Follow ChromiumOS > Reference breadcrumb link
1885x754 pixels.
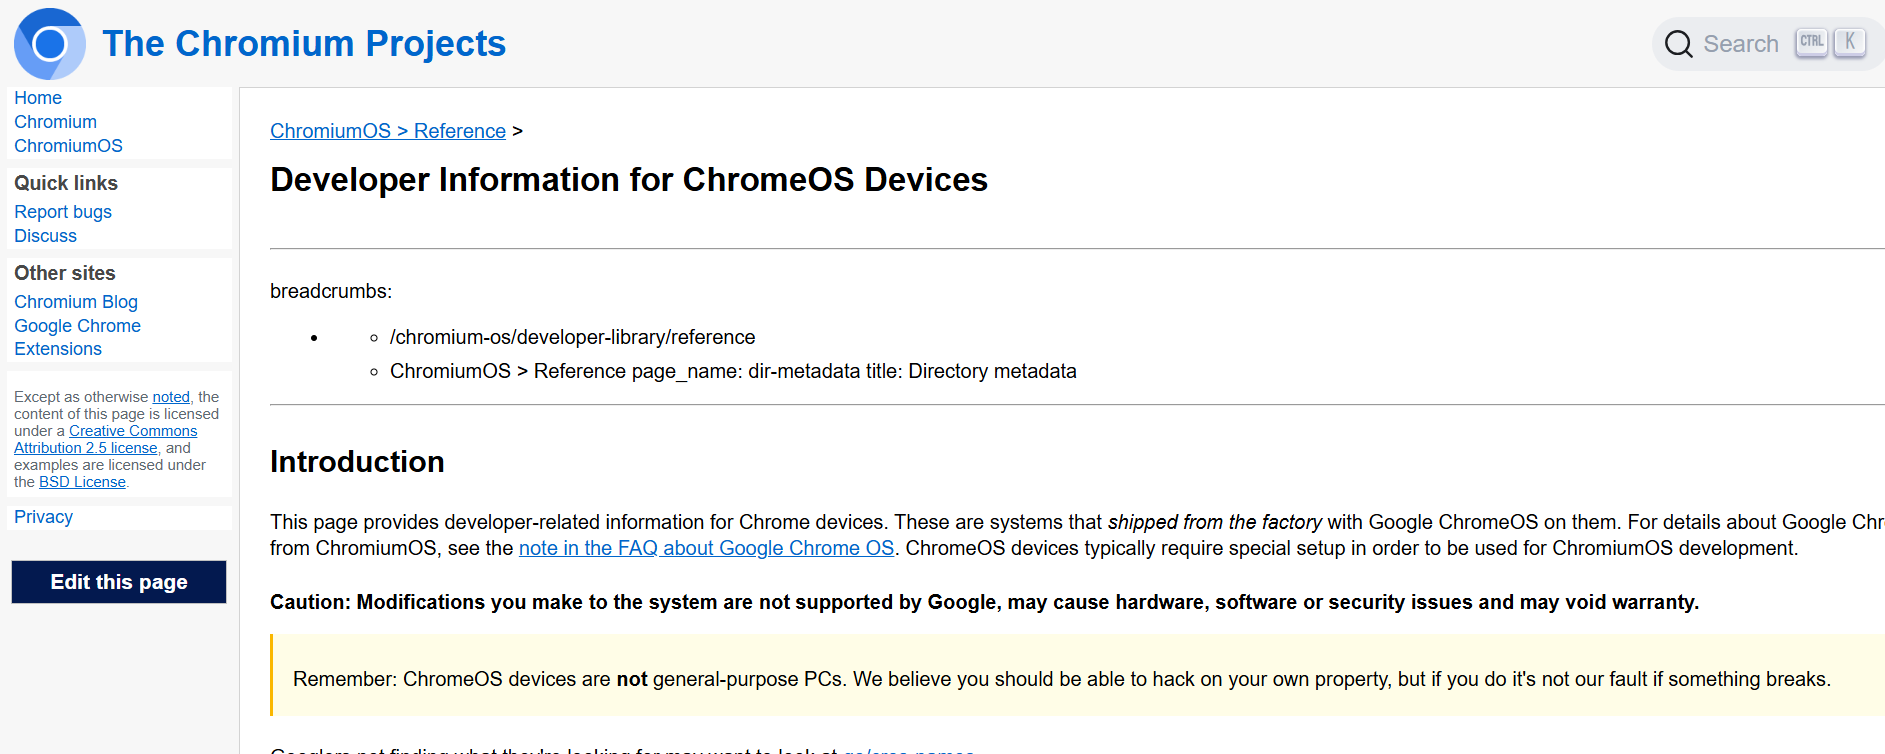pyautogui.click(x=388, y=131)
